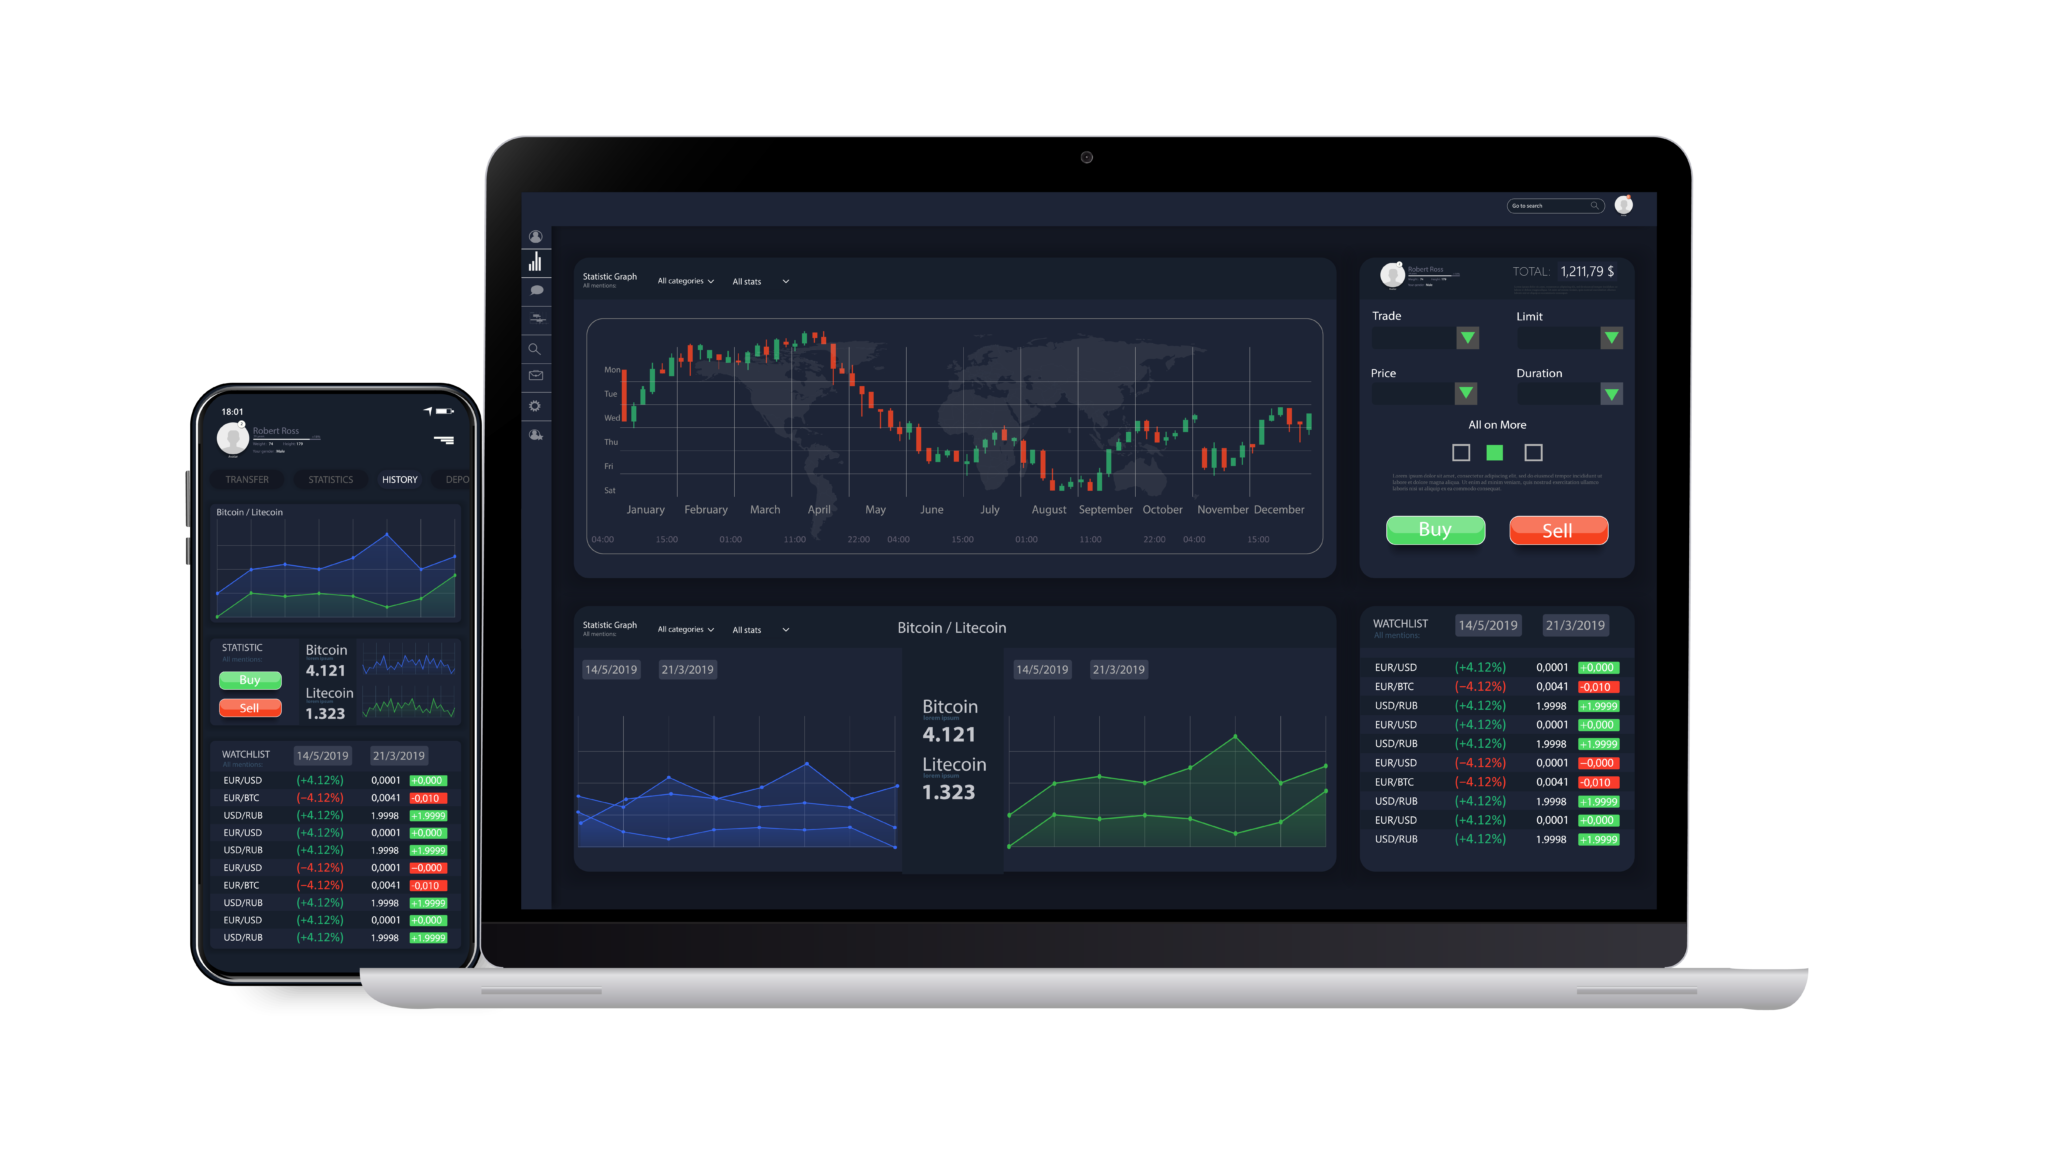
Task: Select the HISTORY tab on mobile
Action: [398, 478]
